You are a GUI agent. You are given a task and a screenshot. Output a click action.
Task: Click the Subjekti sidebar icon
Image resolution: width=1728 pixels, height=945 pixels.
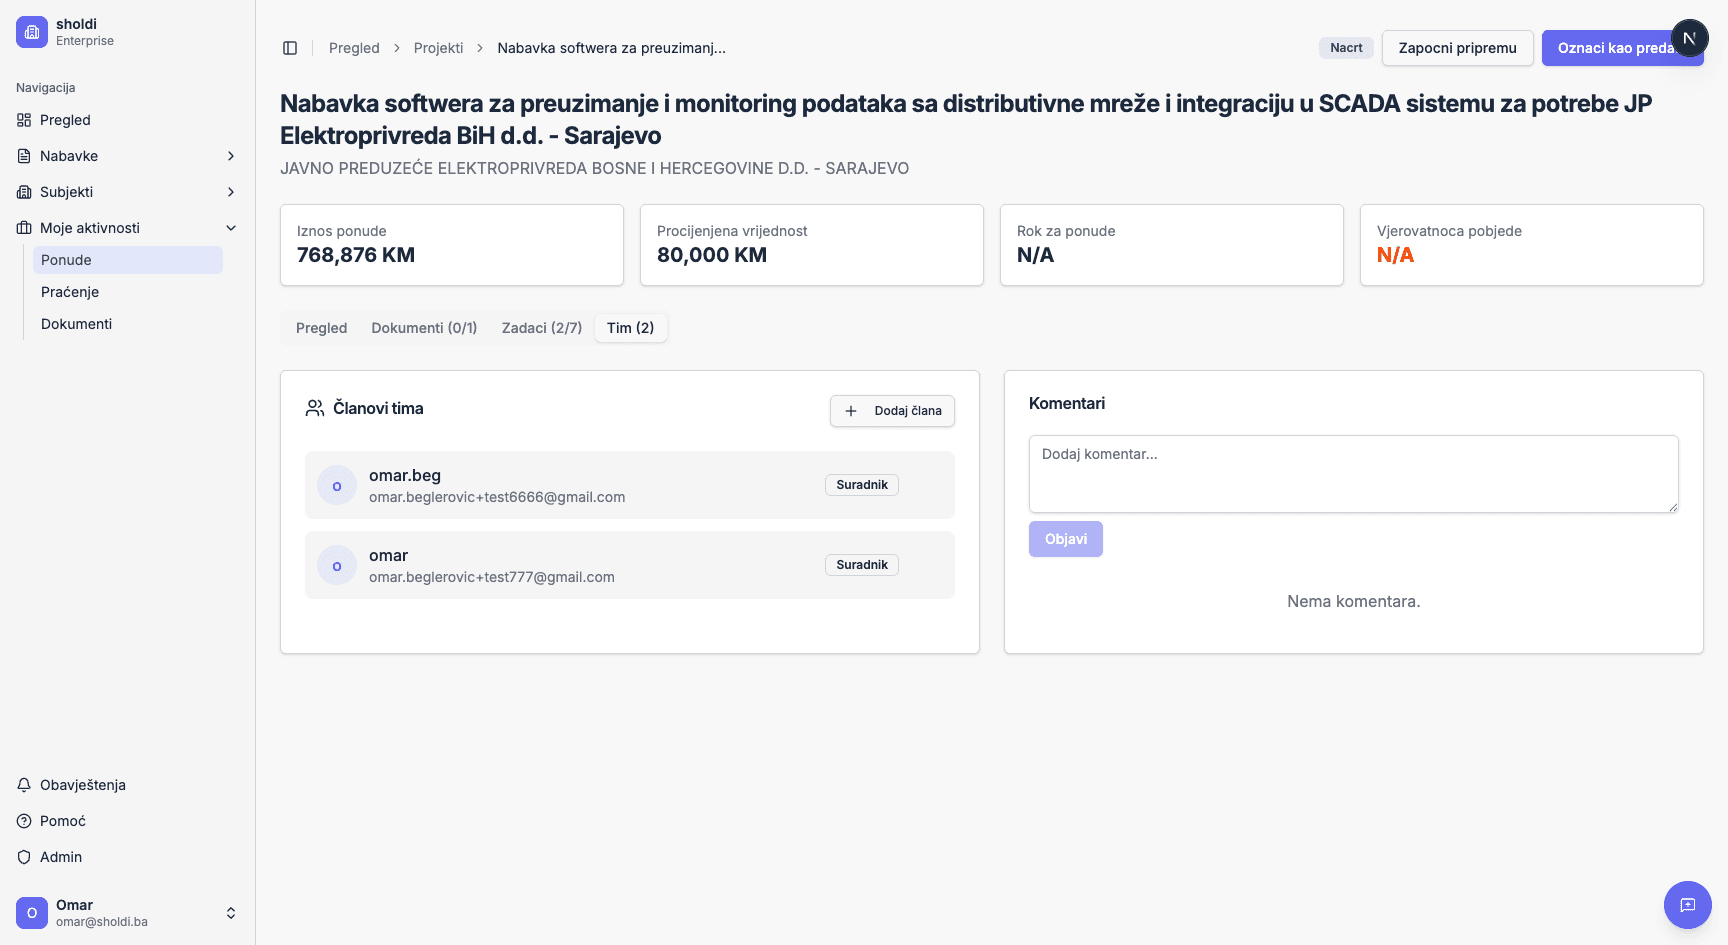pyautogui.click(x=24, y=192)
